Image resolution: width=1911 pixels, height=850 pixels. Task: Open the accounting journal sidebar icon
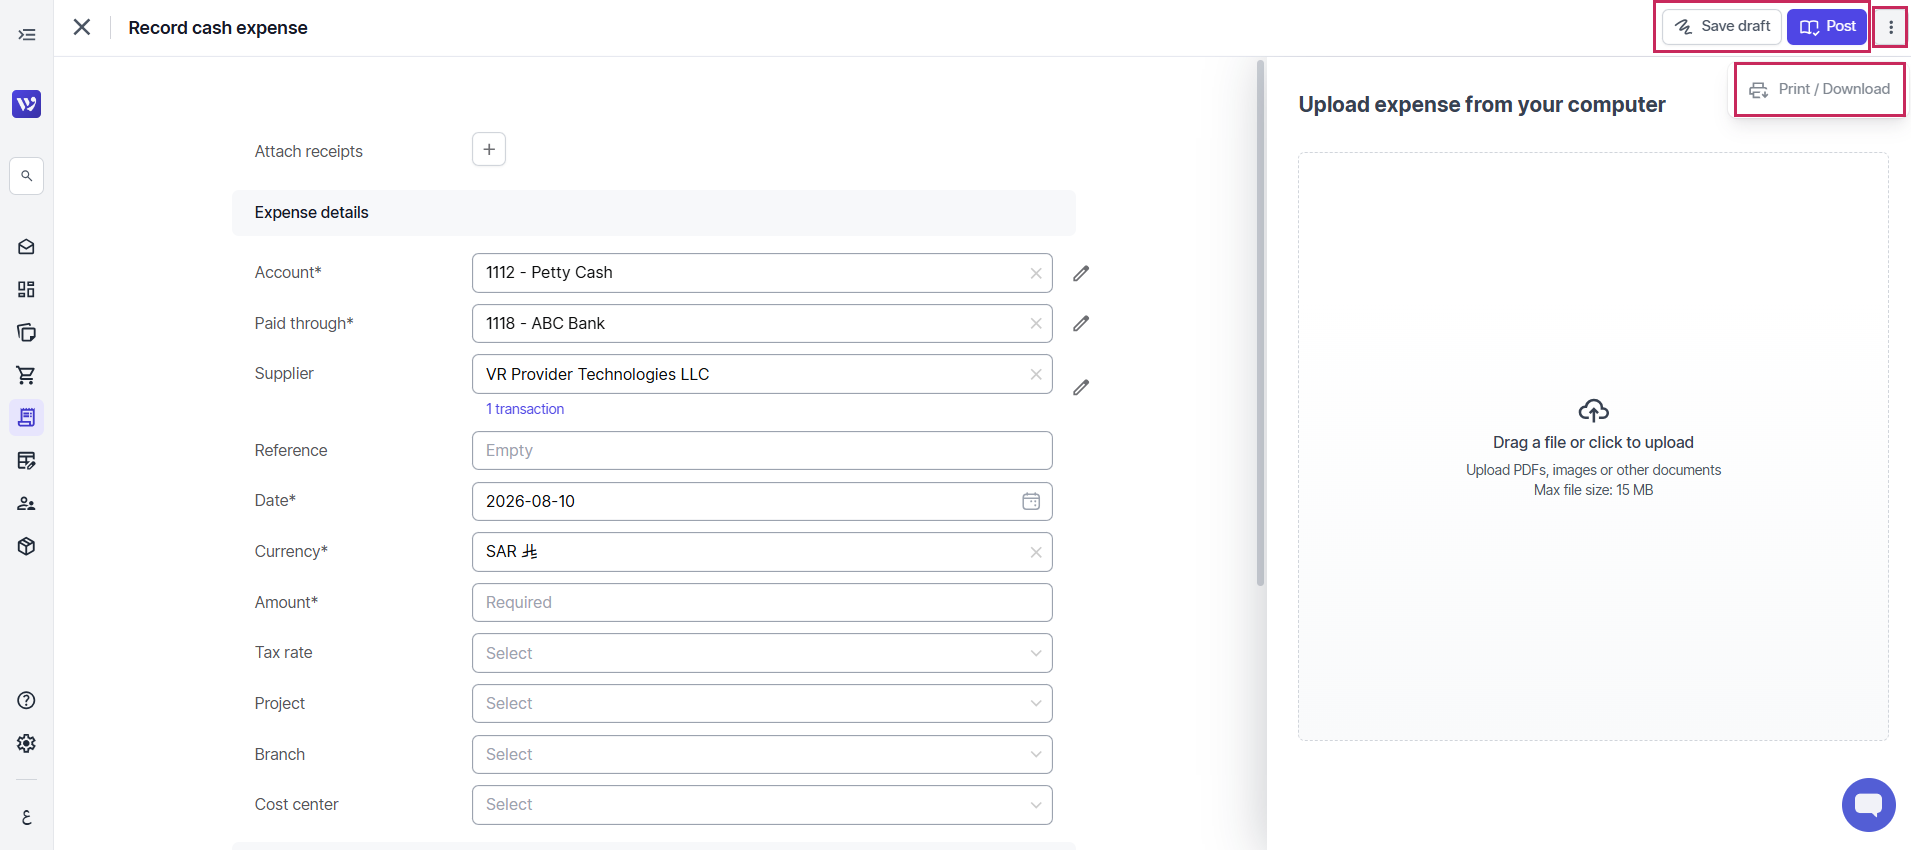(27, 461)
